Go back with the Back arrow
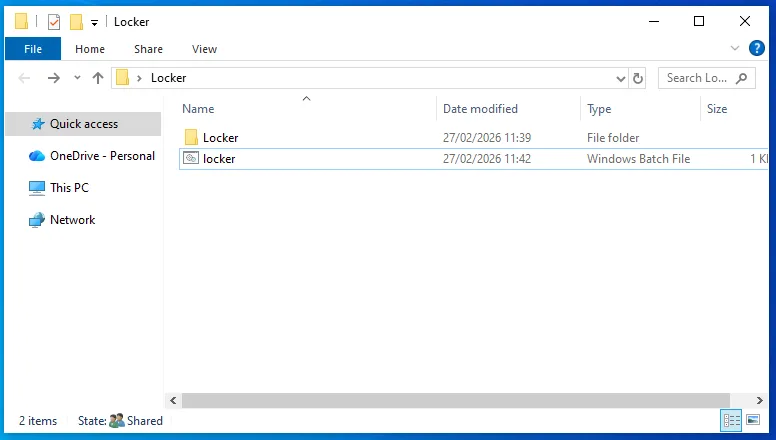 pos(24,78)
